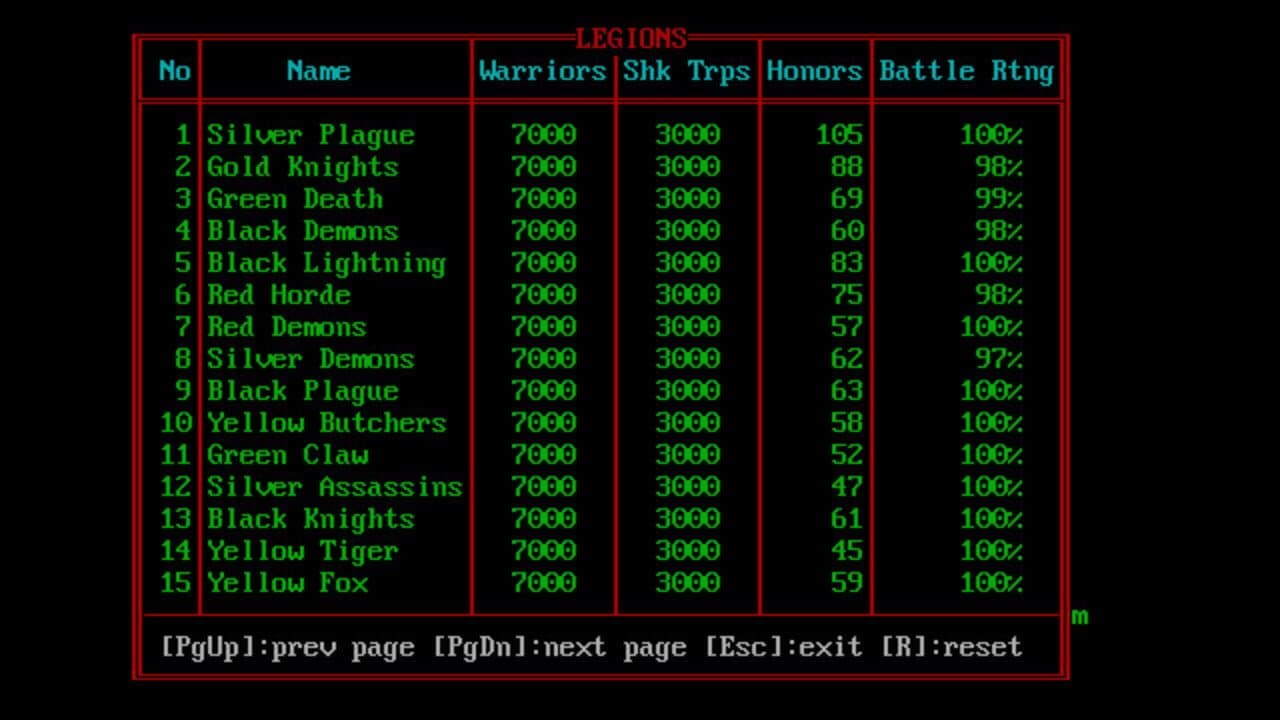Select the Yellow Butchers legion name

pos(327,423)
